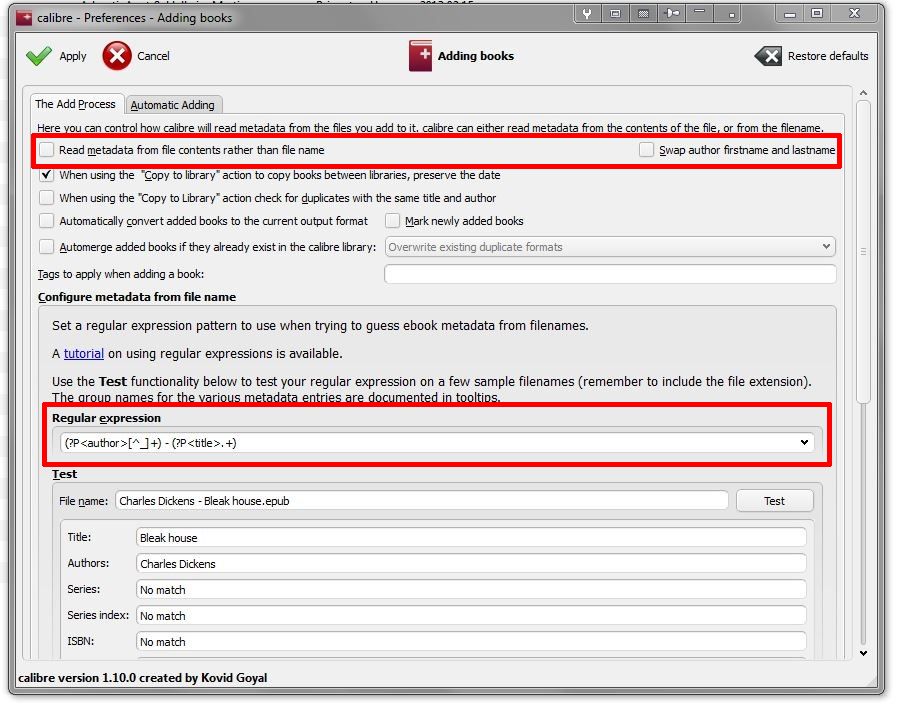The width and height of the screenshot is (898, 705).
Task: Click the Authors result field Charles Dickens
Action: 471,564
